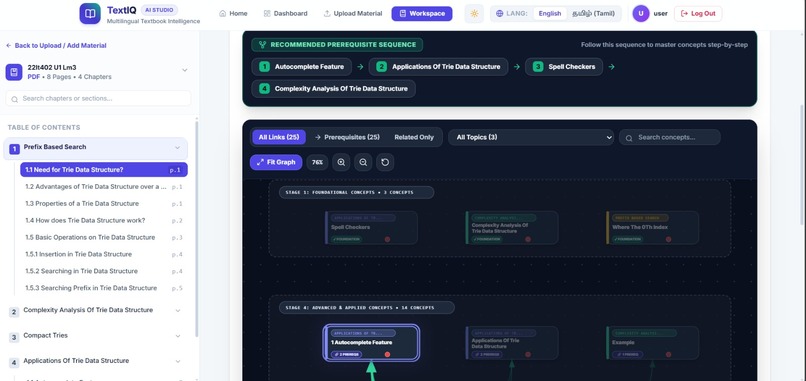Switch language to English
Viewport: 806px width, 381px height.
click(x=549, y=13)
